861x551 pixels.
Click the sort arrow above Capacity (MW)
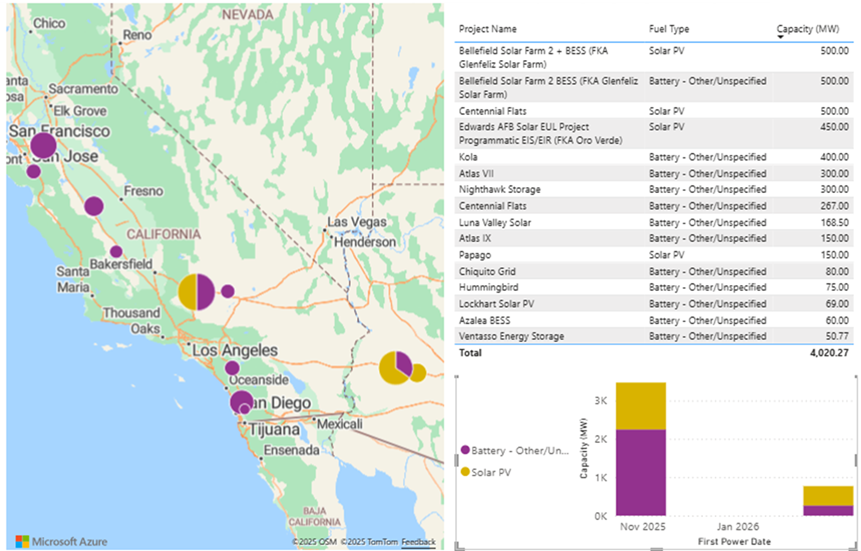click(781, 38)
